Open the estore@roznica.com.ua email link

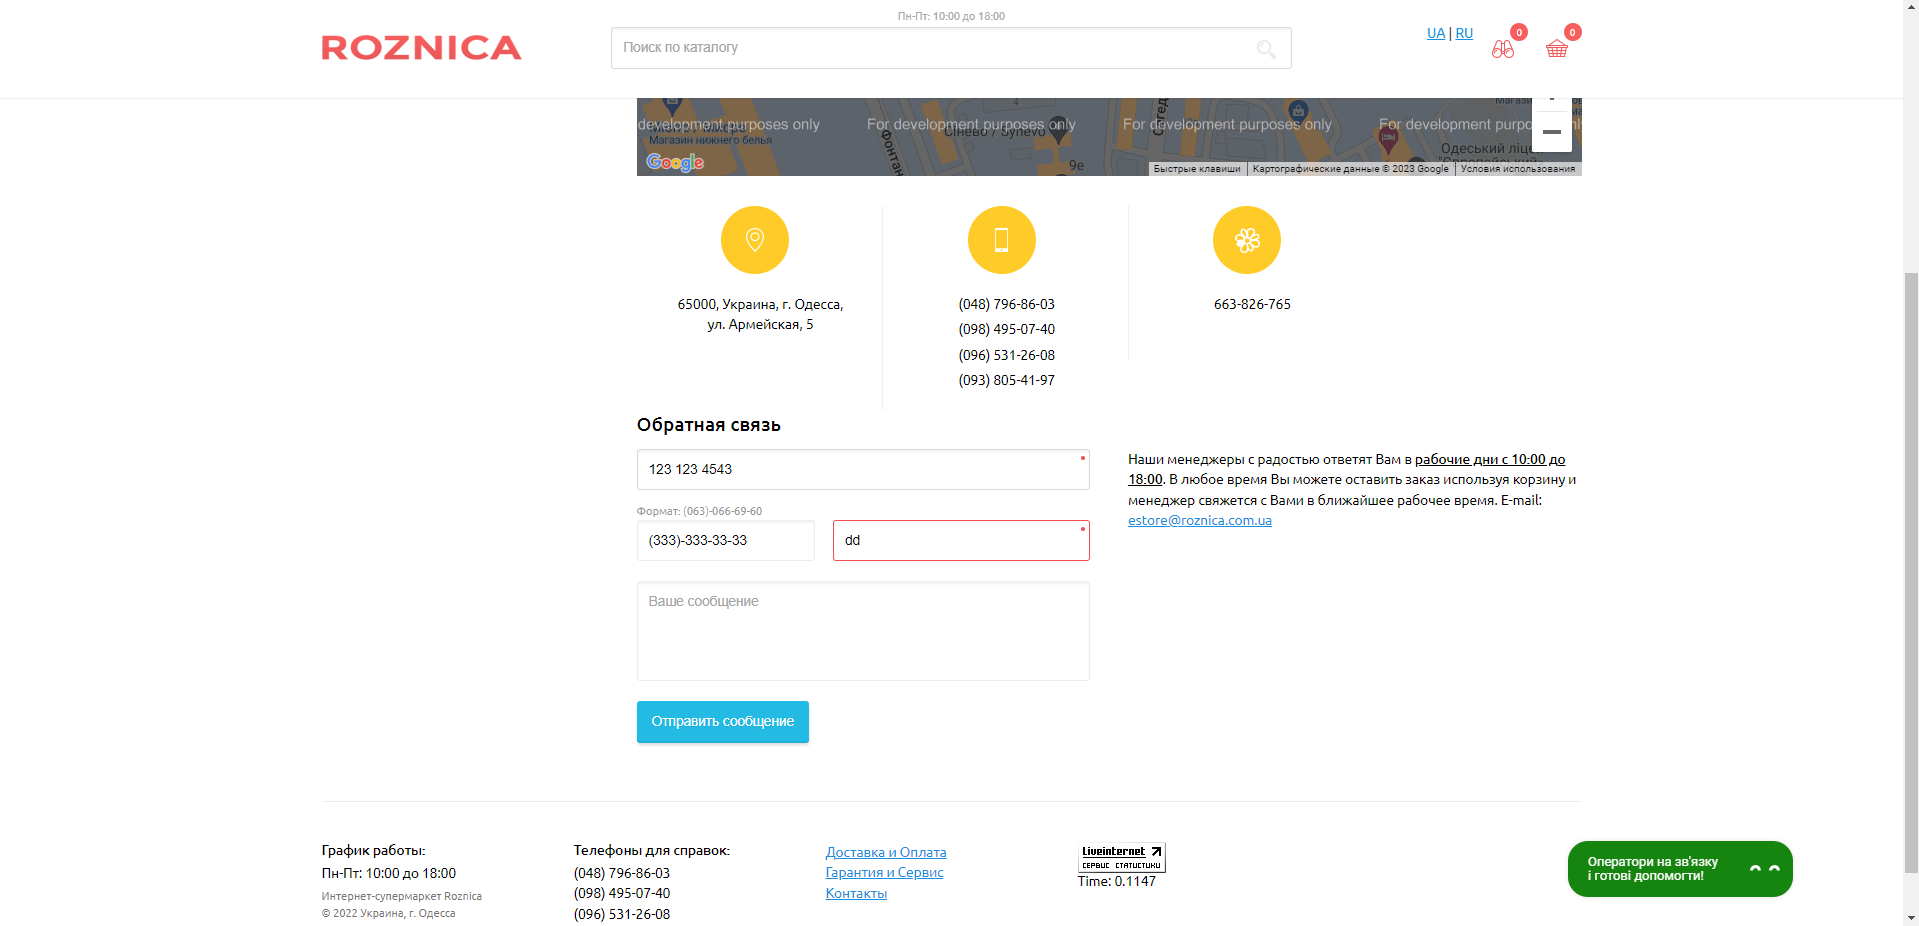(1199, 520)
